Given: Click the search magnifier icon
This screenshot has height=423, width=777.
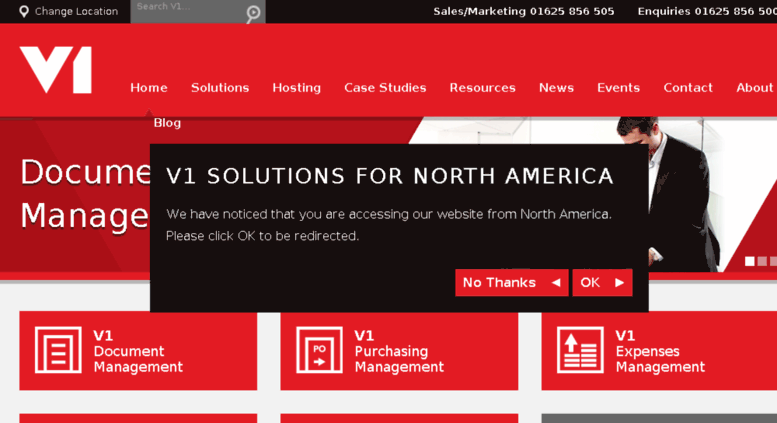Looking at the screenshot, I should (253, 13).
